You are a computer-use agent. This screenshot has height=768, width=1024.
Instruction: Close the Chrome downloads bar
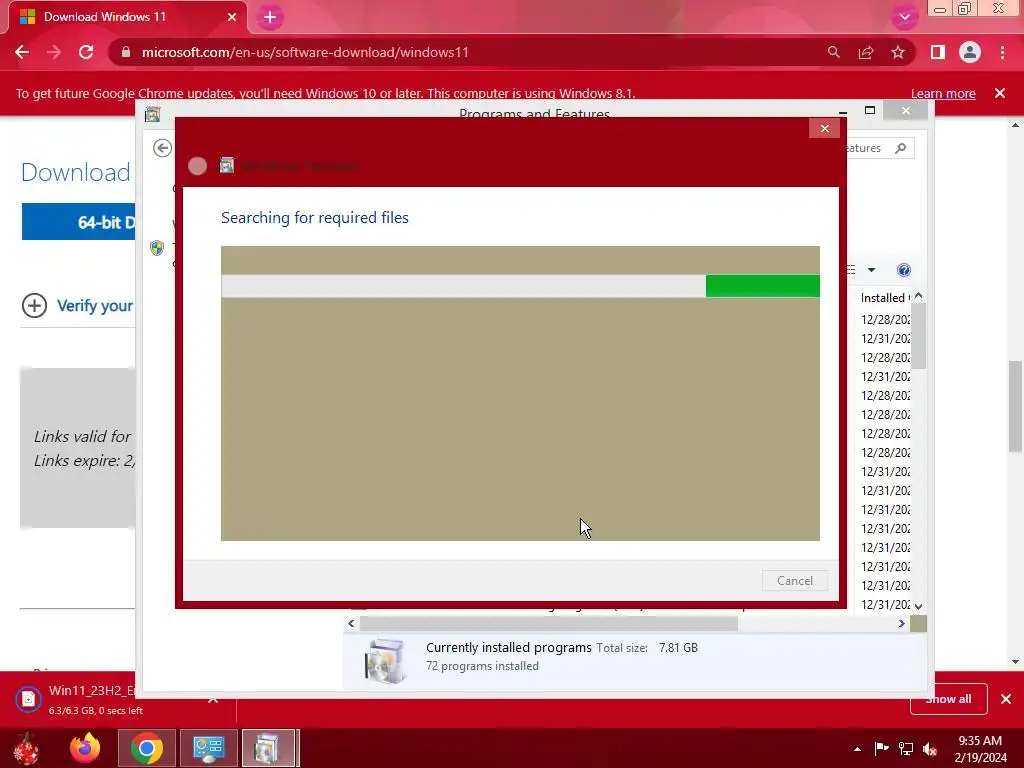pyautogui.click(x=1006, y=699)
